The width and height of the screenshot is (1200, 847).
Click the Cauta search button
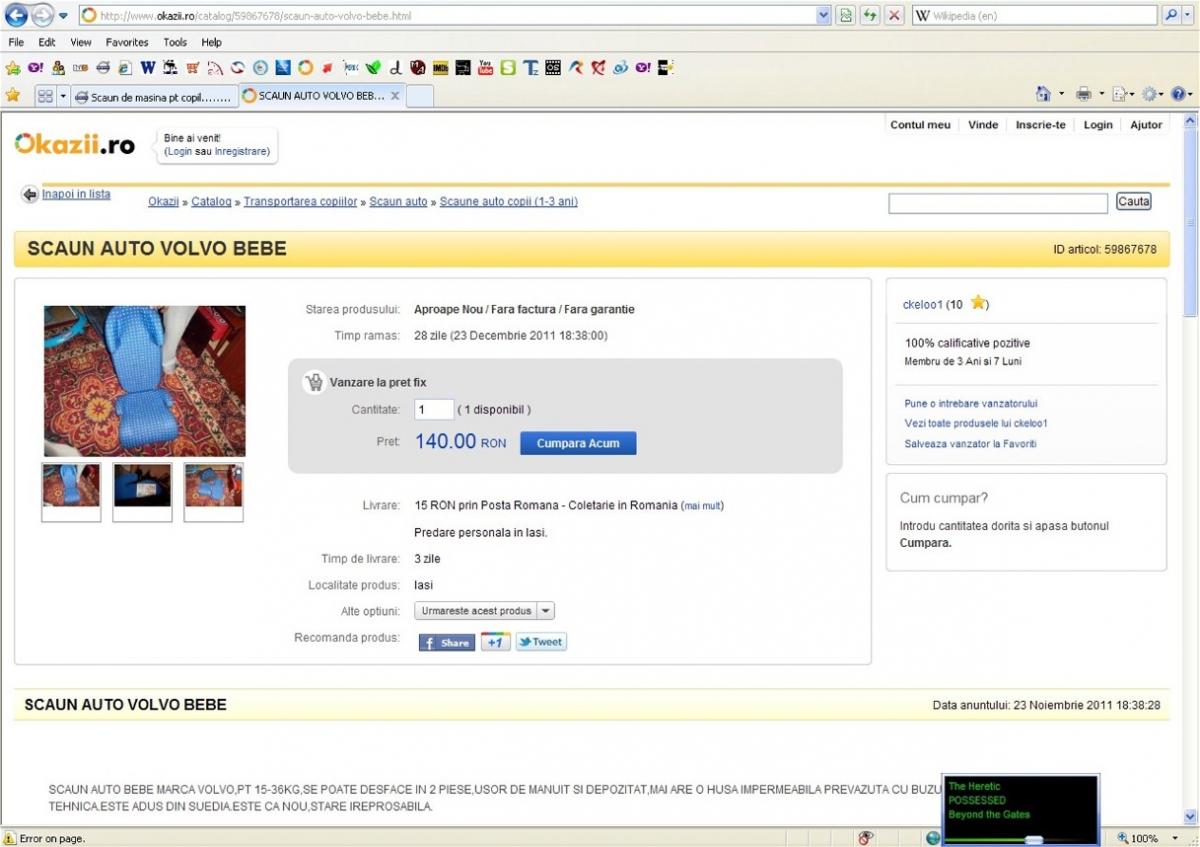coord(1134,202)
